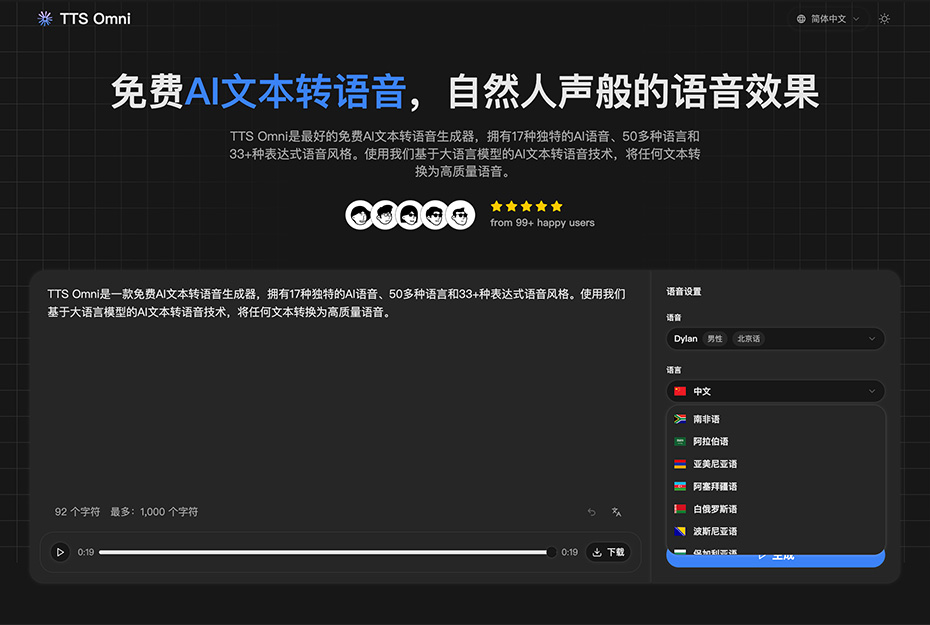Click the South Africa flag icon
This screenshot has height=625, width=930.
680,419
